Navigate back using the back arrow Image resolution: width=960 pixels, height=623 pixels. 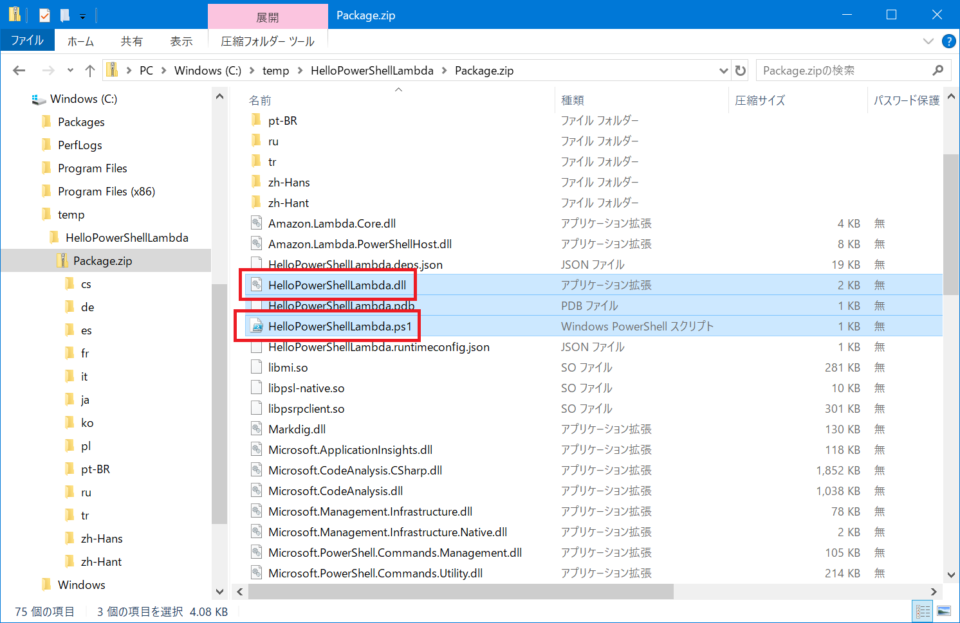click(x=19, y=70)
